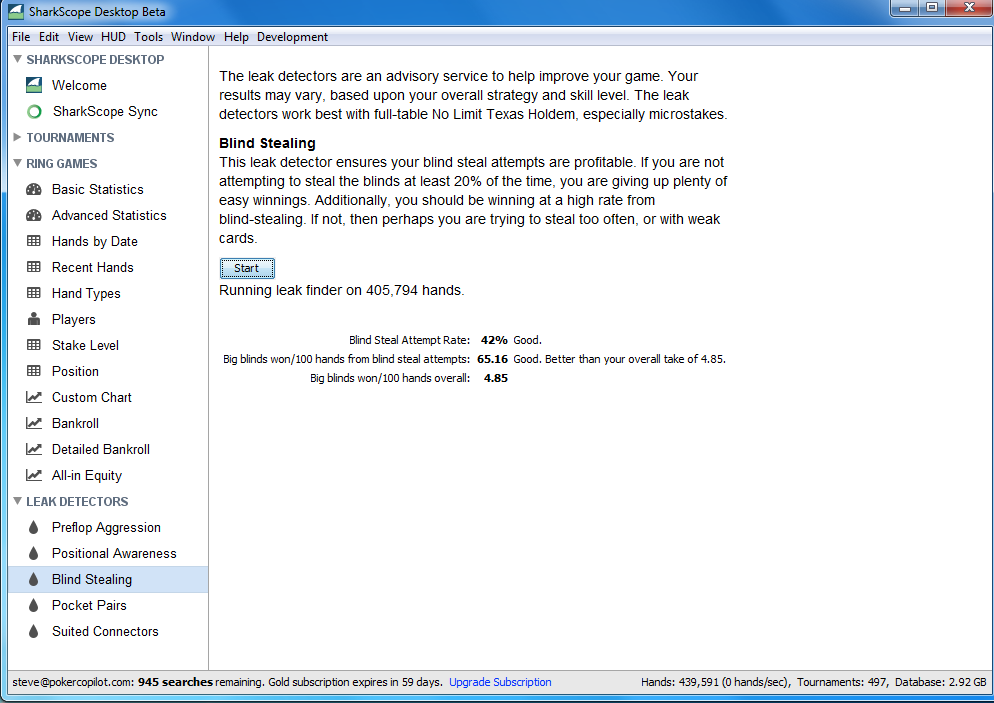Open the Edit menu
The width and height of the screenshot is (994, 703).
(x=49, y=37)
